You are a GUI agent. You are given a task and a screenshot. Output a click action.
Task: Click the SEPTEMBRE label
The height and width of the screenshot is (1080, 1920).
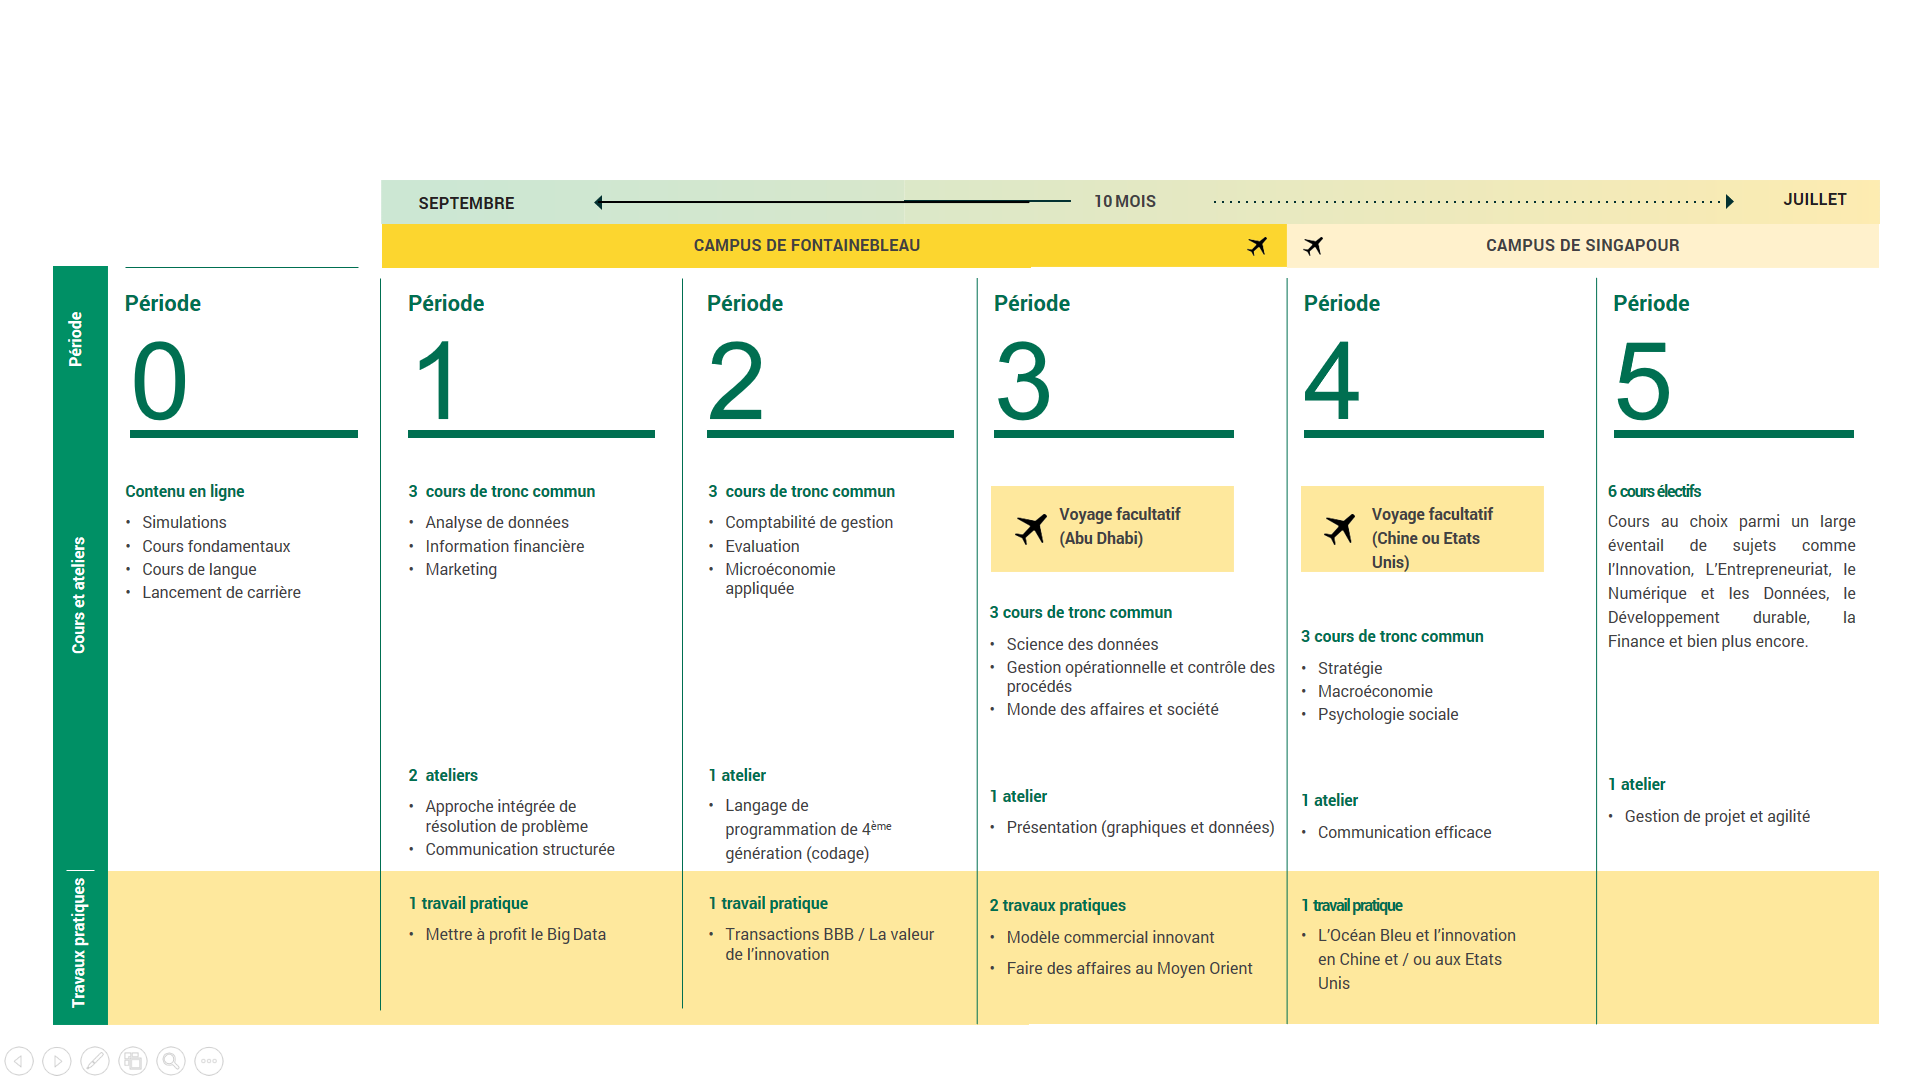click(466, 203)
